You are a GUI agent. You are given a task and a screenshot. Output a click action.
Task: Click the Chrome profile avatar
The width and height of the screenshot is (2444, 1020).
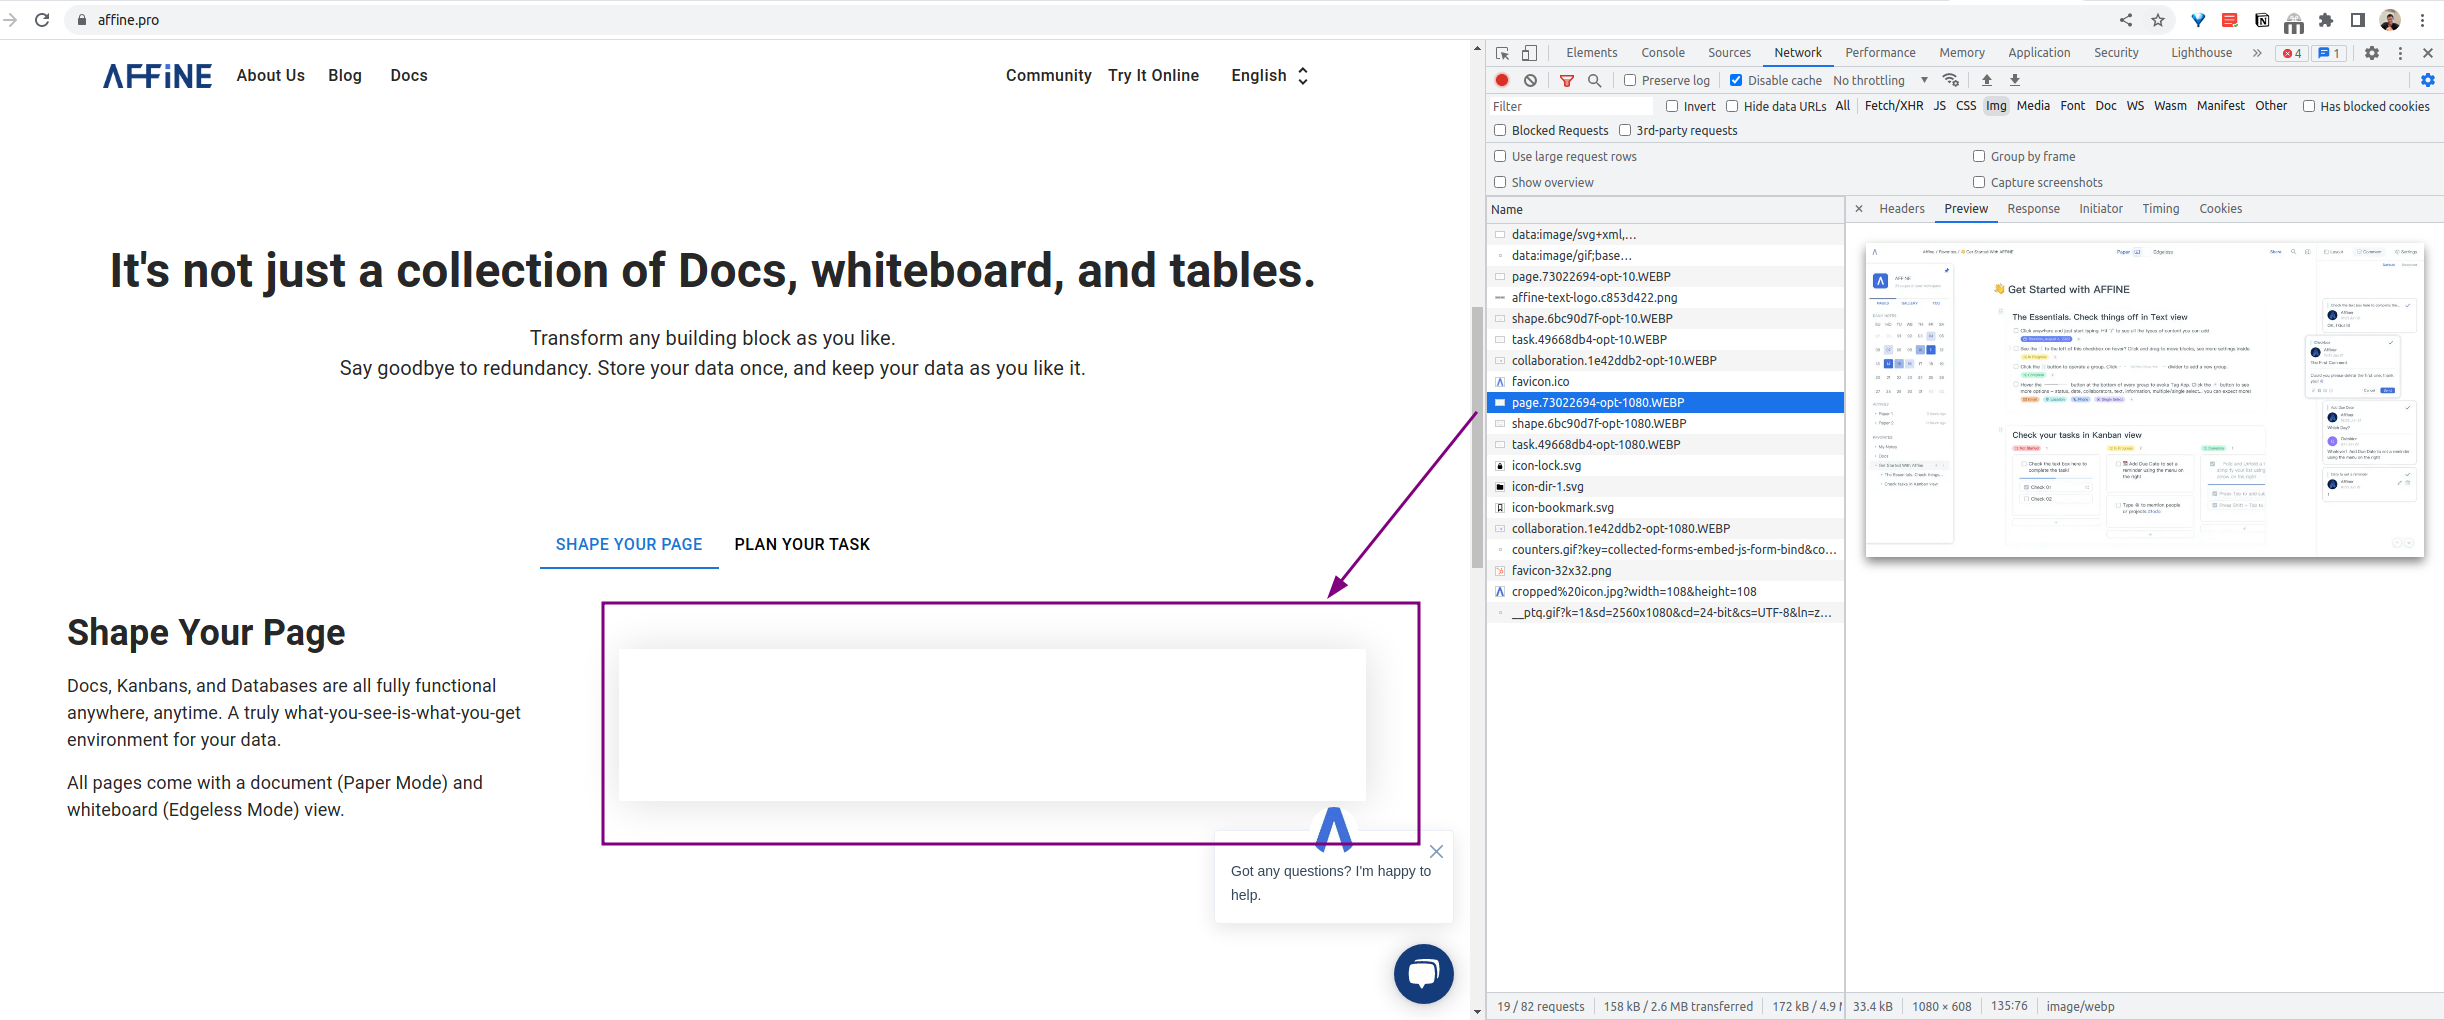tap(2390, 20)
